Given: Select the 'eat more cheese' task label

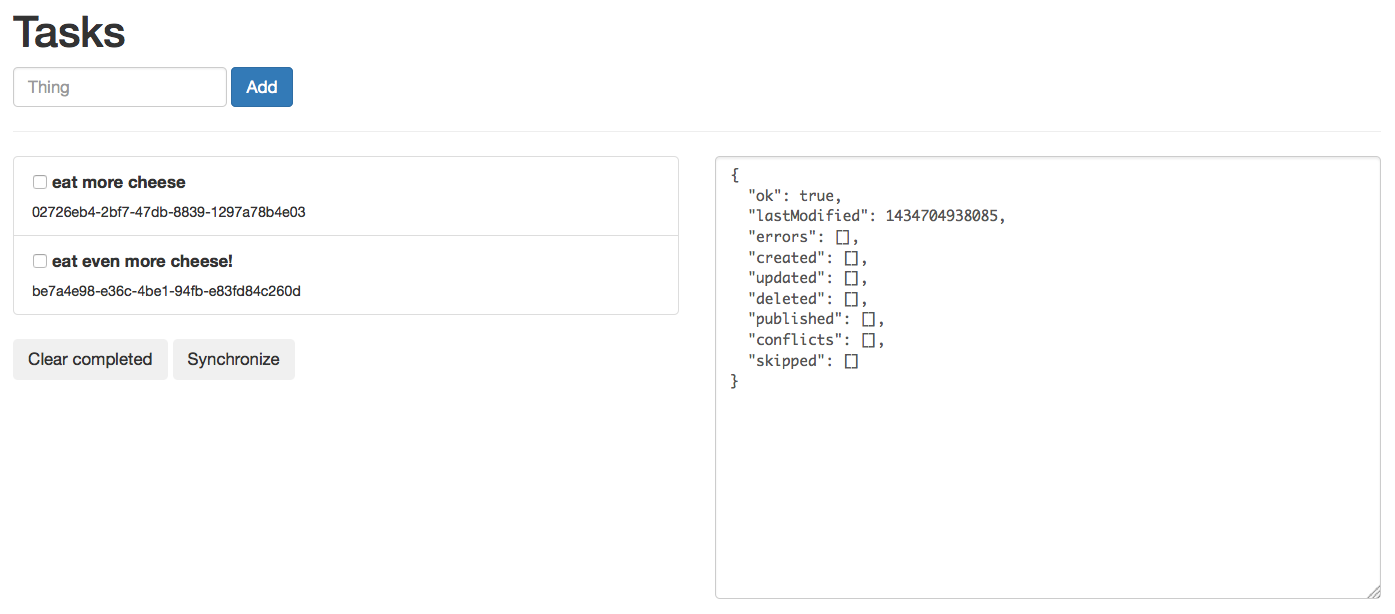Looking at the screenshot, I should tap(119, 182).
